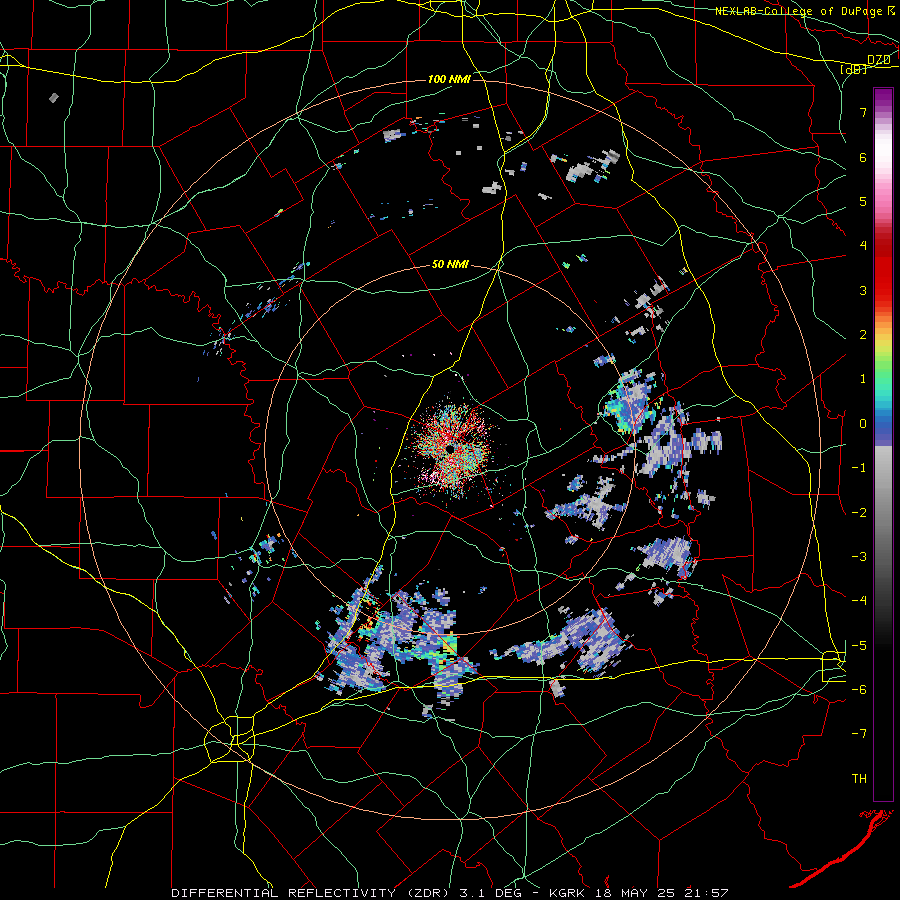Click the DZD product label
The image size is (900, 900).
point(879,60)
